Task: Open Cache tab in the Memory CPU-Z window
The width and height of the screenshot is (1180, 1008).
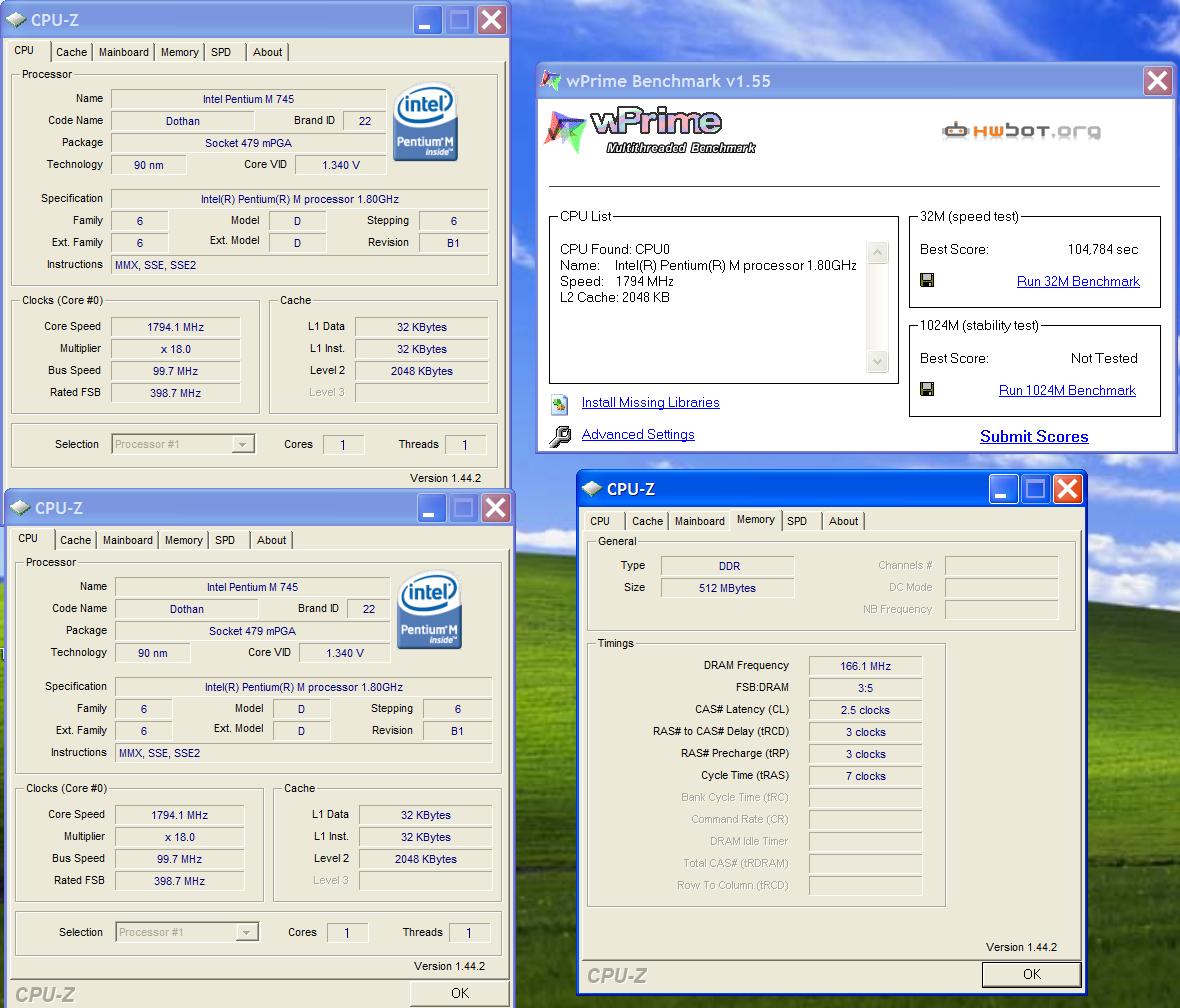Action: click(x=647, y=521)
